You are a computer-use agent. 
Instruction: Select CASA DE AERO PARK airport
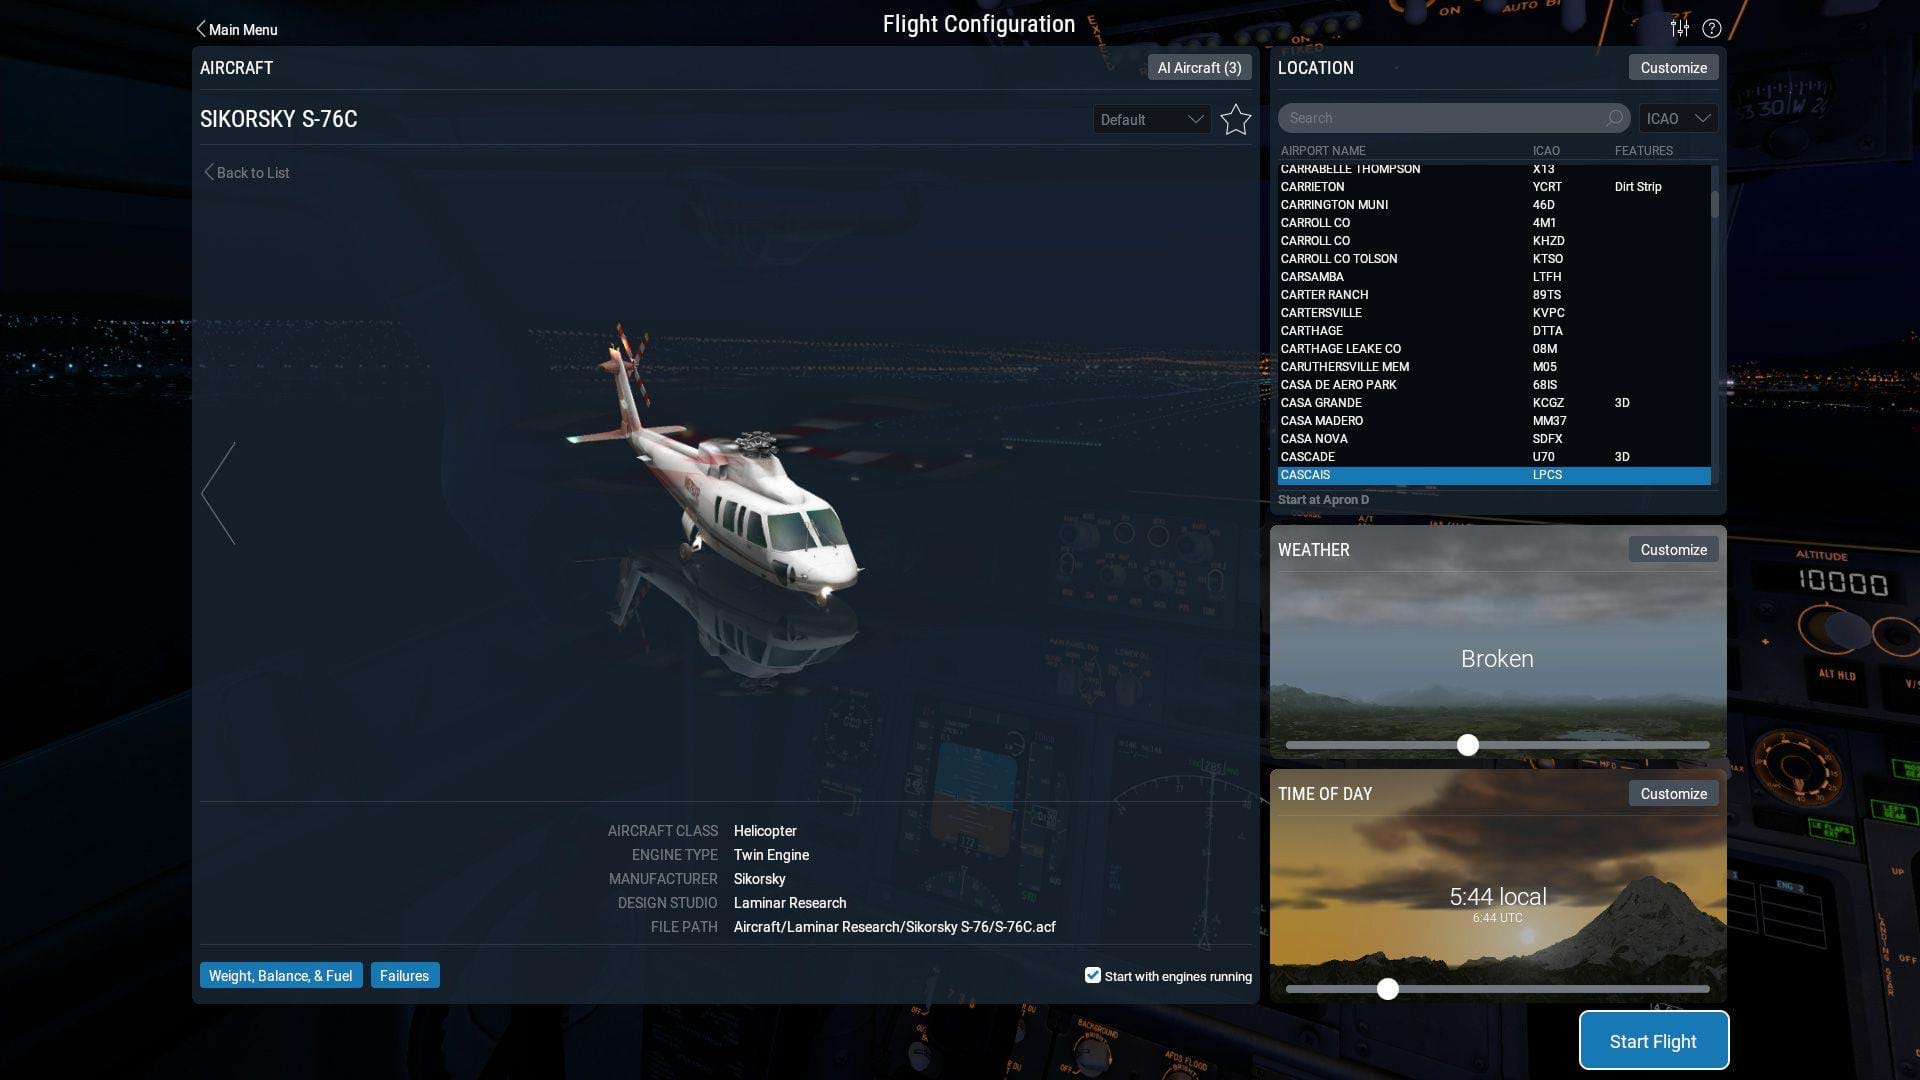1494,384
